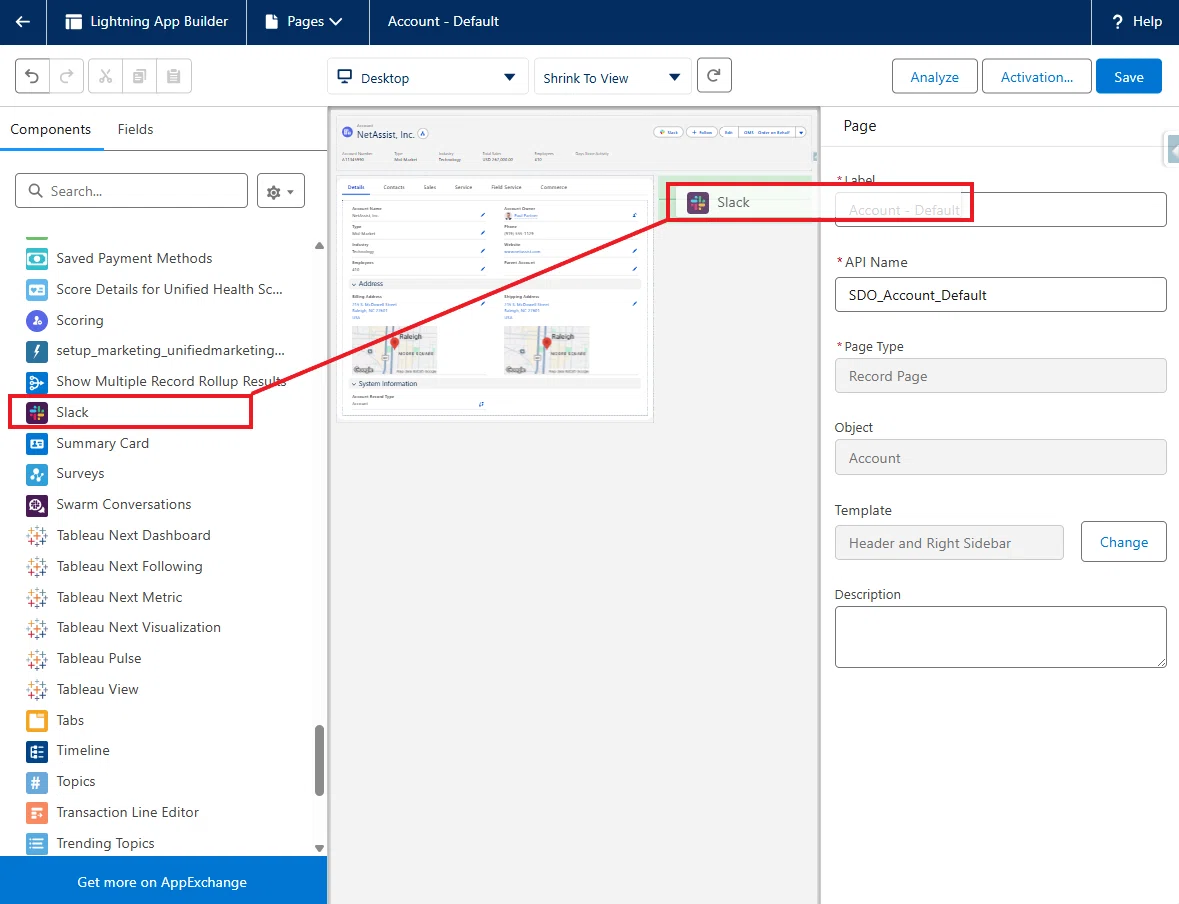Image resolution: width=1179 pixels, height=904 pixels.
Task: Click the Saved Payment Methods icon
Action: pyautogui.click(x=37, y=259)
